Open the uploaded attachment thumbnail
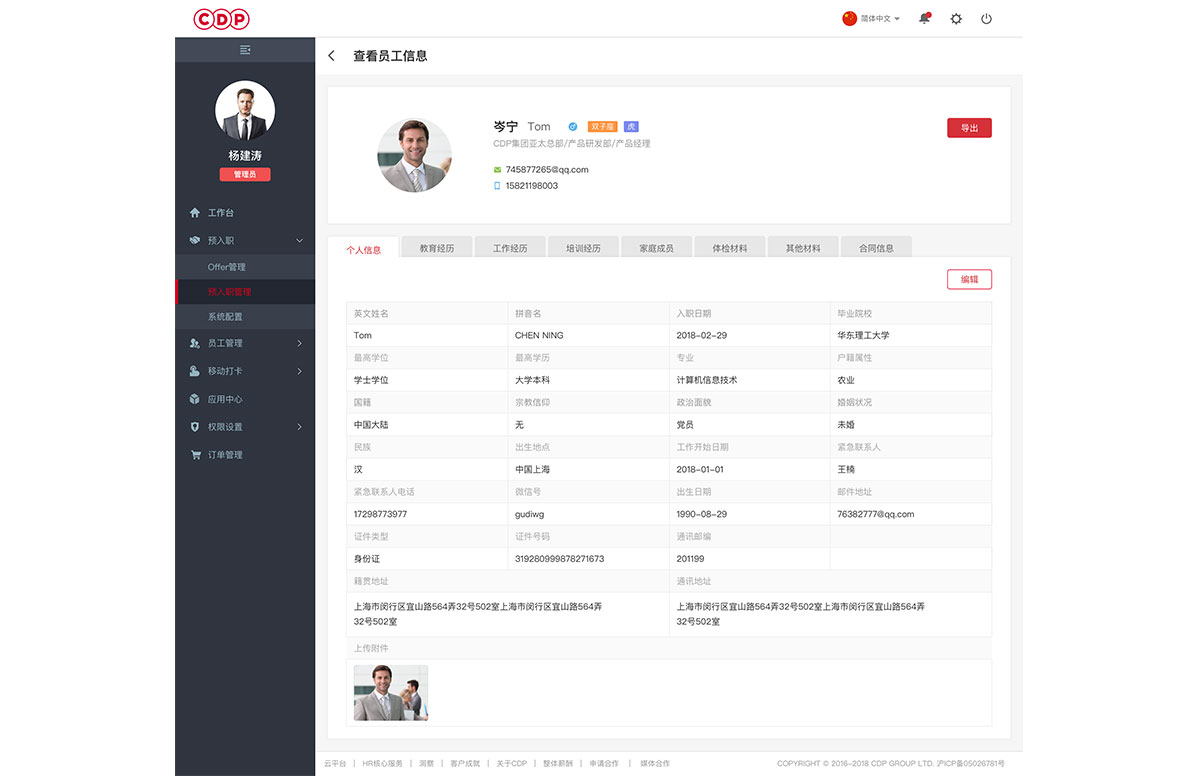 (x=391, y=693)
